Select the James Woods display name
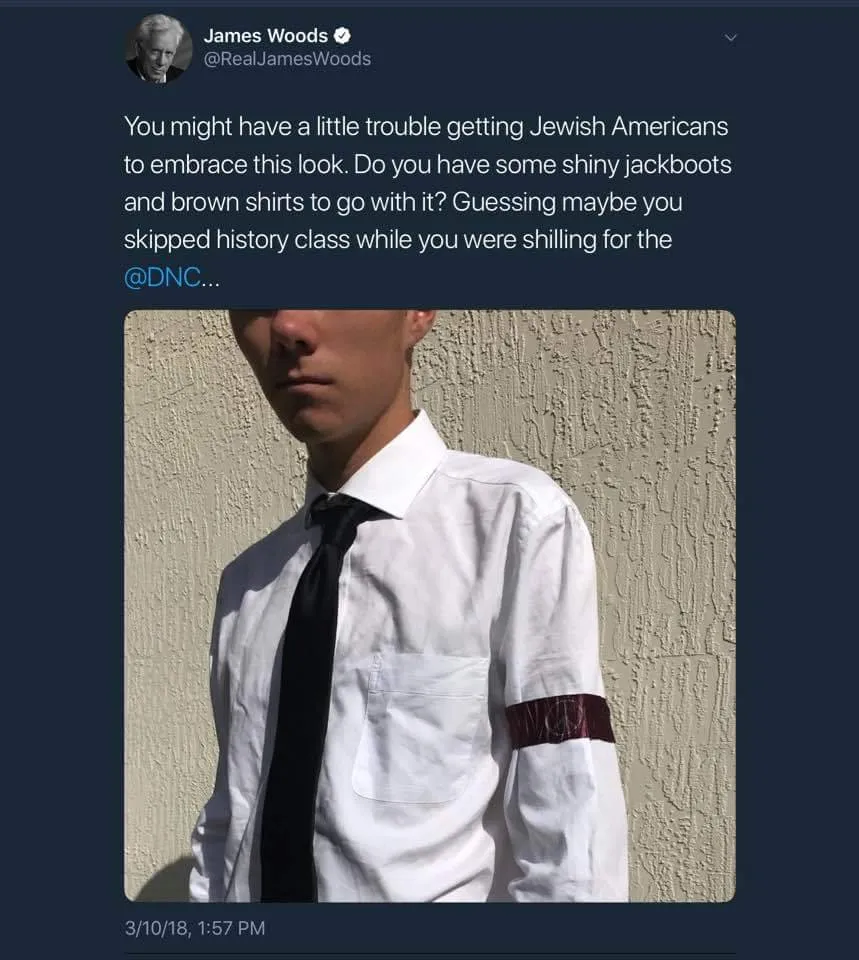Screen dimensions: 859x960 click(x=266, y=36)
